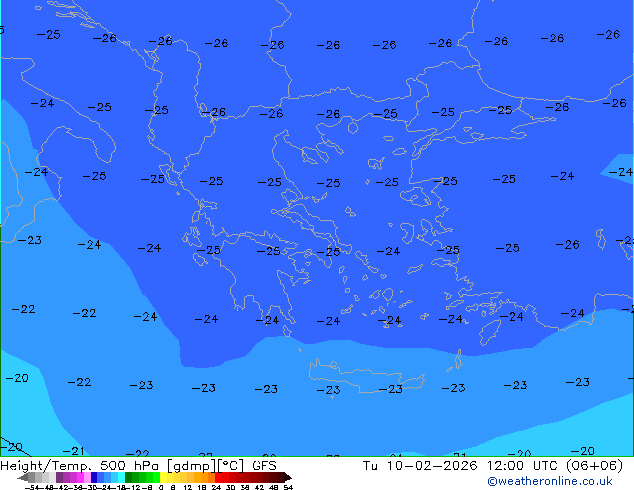Pick the bright red swatch in the legend

tap(218, 477)
